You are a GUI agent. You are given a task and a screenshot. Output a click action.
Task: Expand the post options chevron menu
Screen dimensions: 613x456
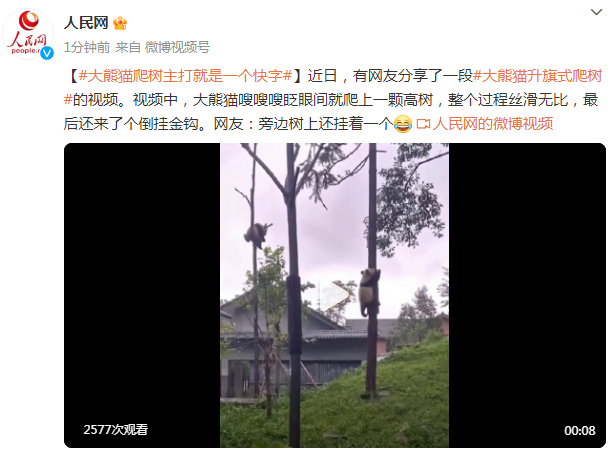(596, 12)
